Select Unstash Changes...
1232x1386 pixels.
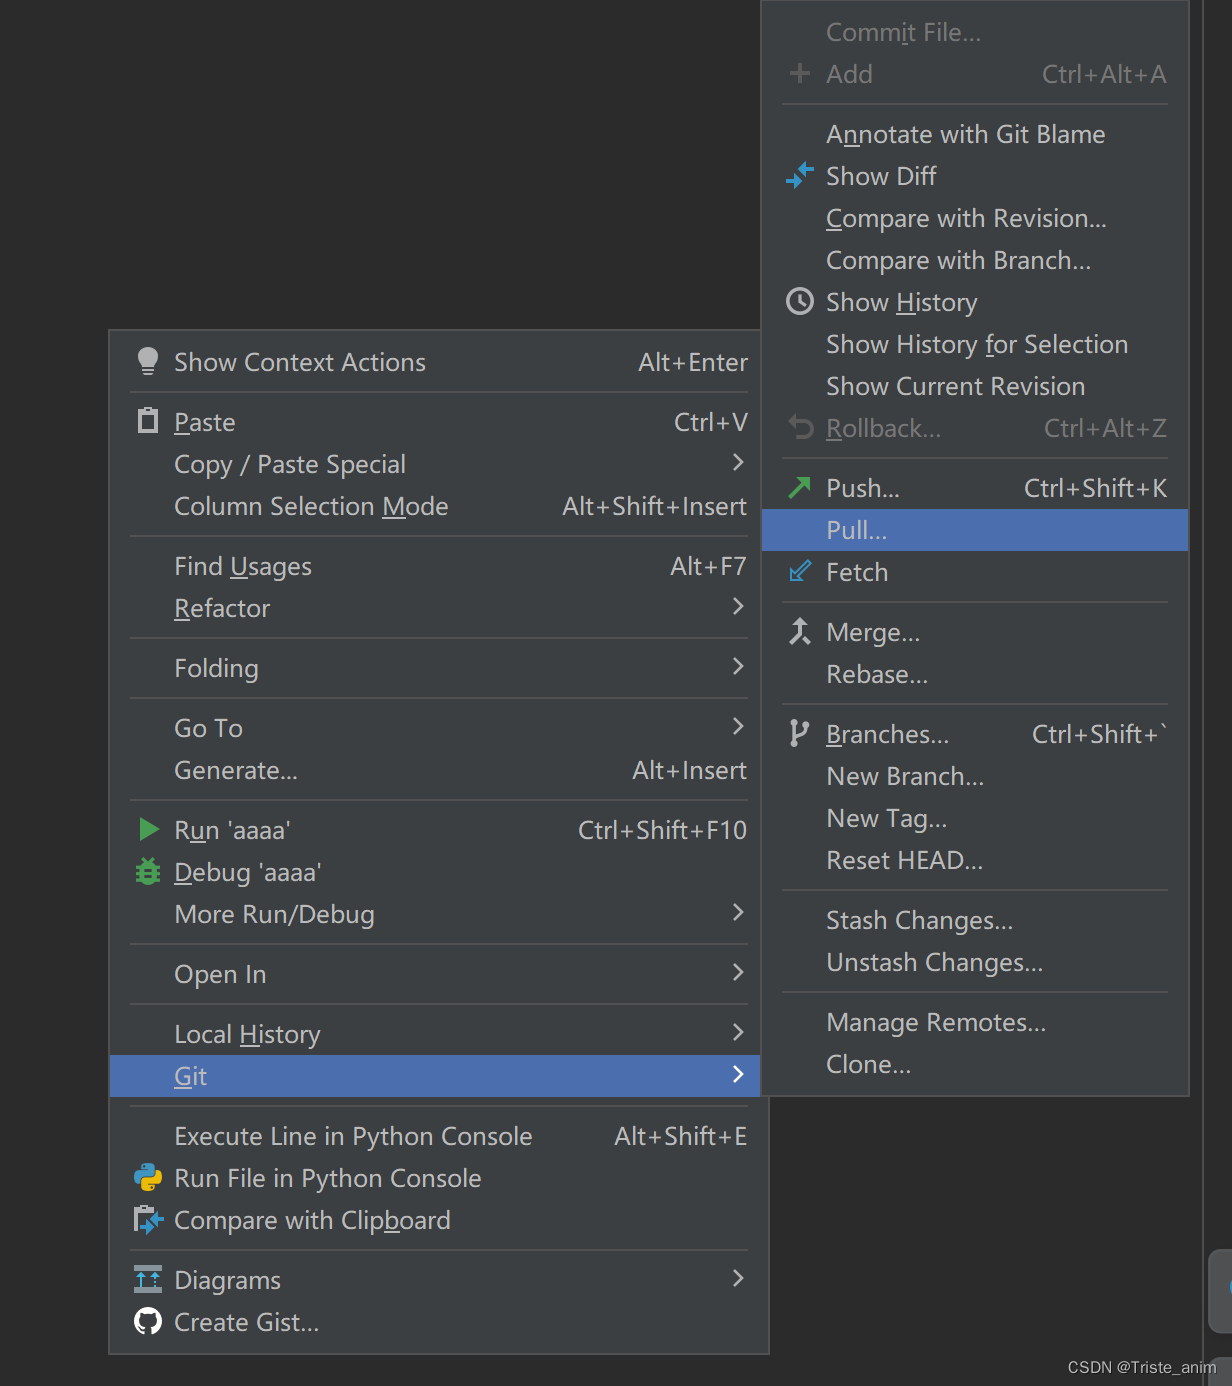[x=975, y=962]
